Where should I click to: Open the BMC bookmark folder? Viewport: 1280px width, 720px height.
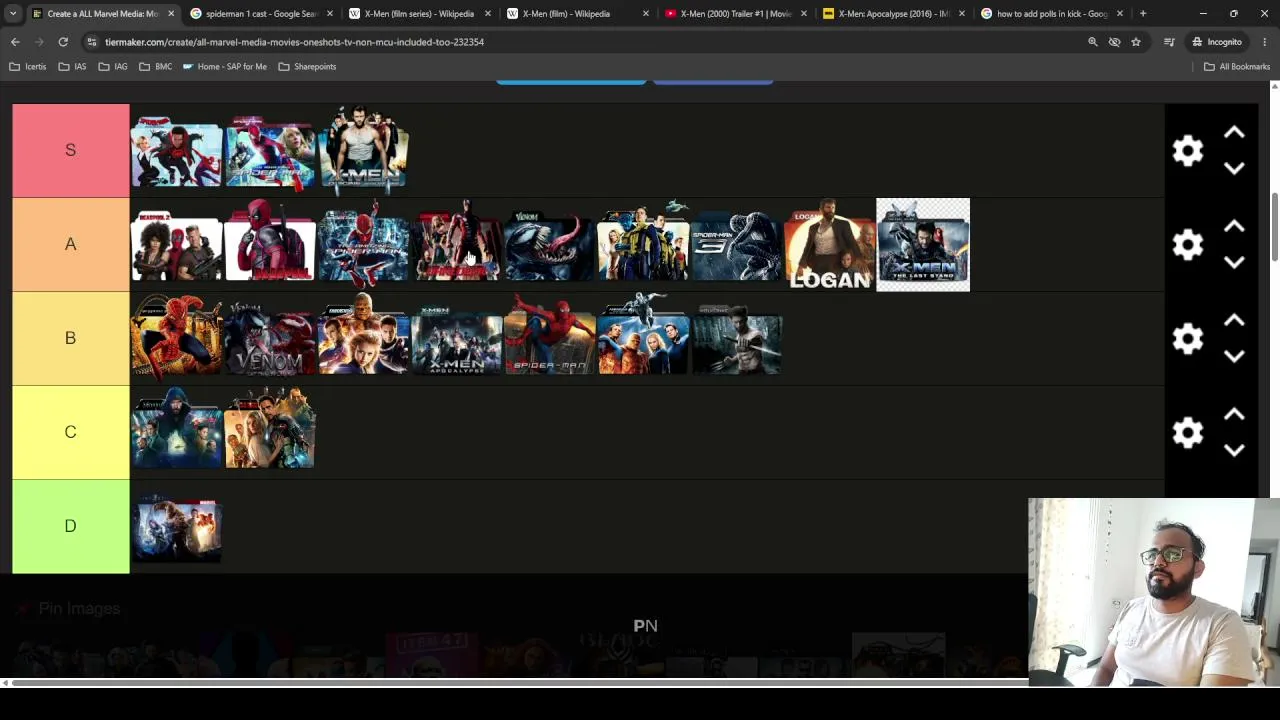pyautogui.click(x=156, y=67)
